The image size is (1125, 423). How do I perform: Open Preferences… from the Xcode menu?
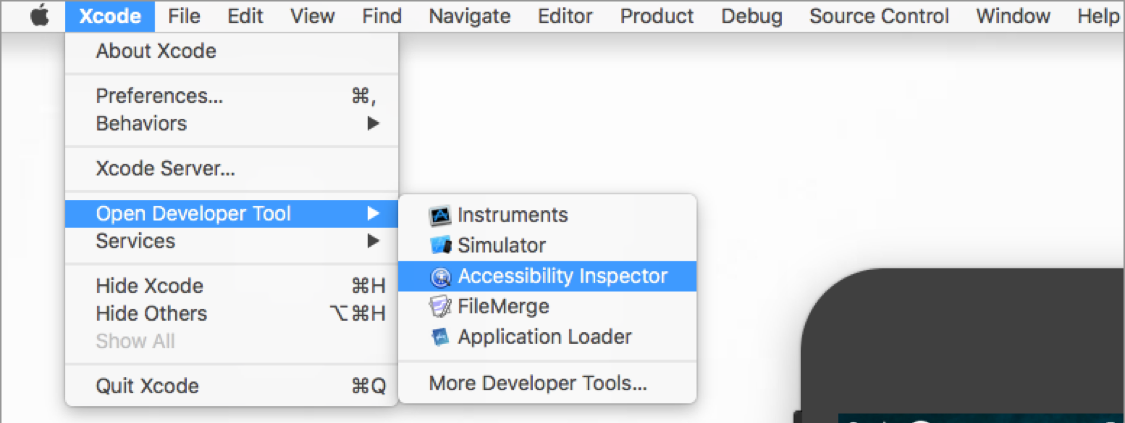click(160, 96)
